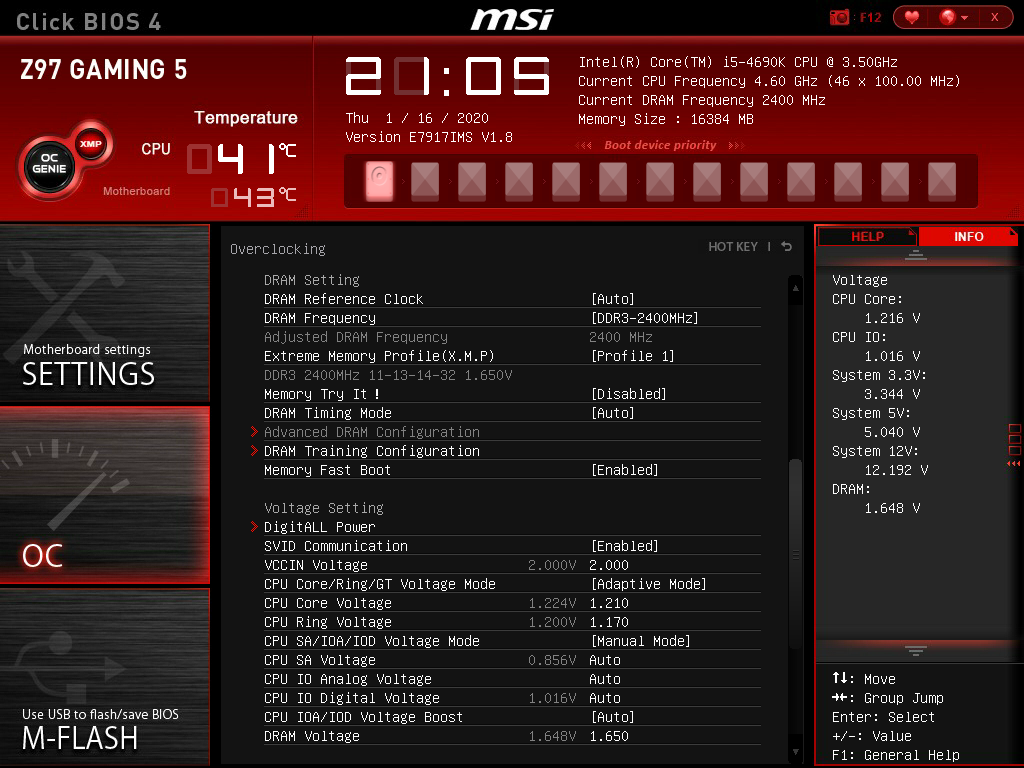
Task: Open favorites with the heart icon
Action: click(912, 17)
